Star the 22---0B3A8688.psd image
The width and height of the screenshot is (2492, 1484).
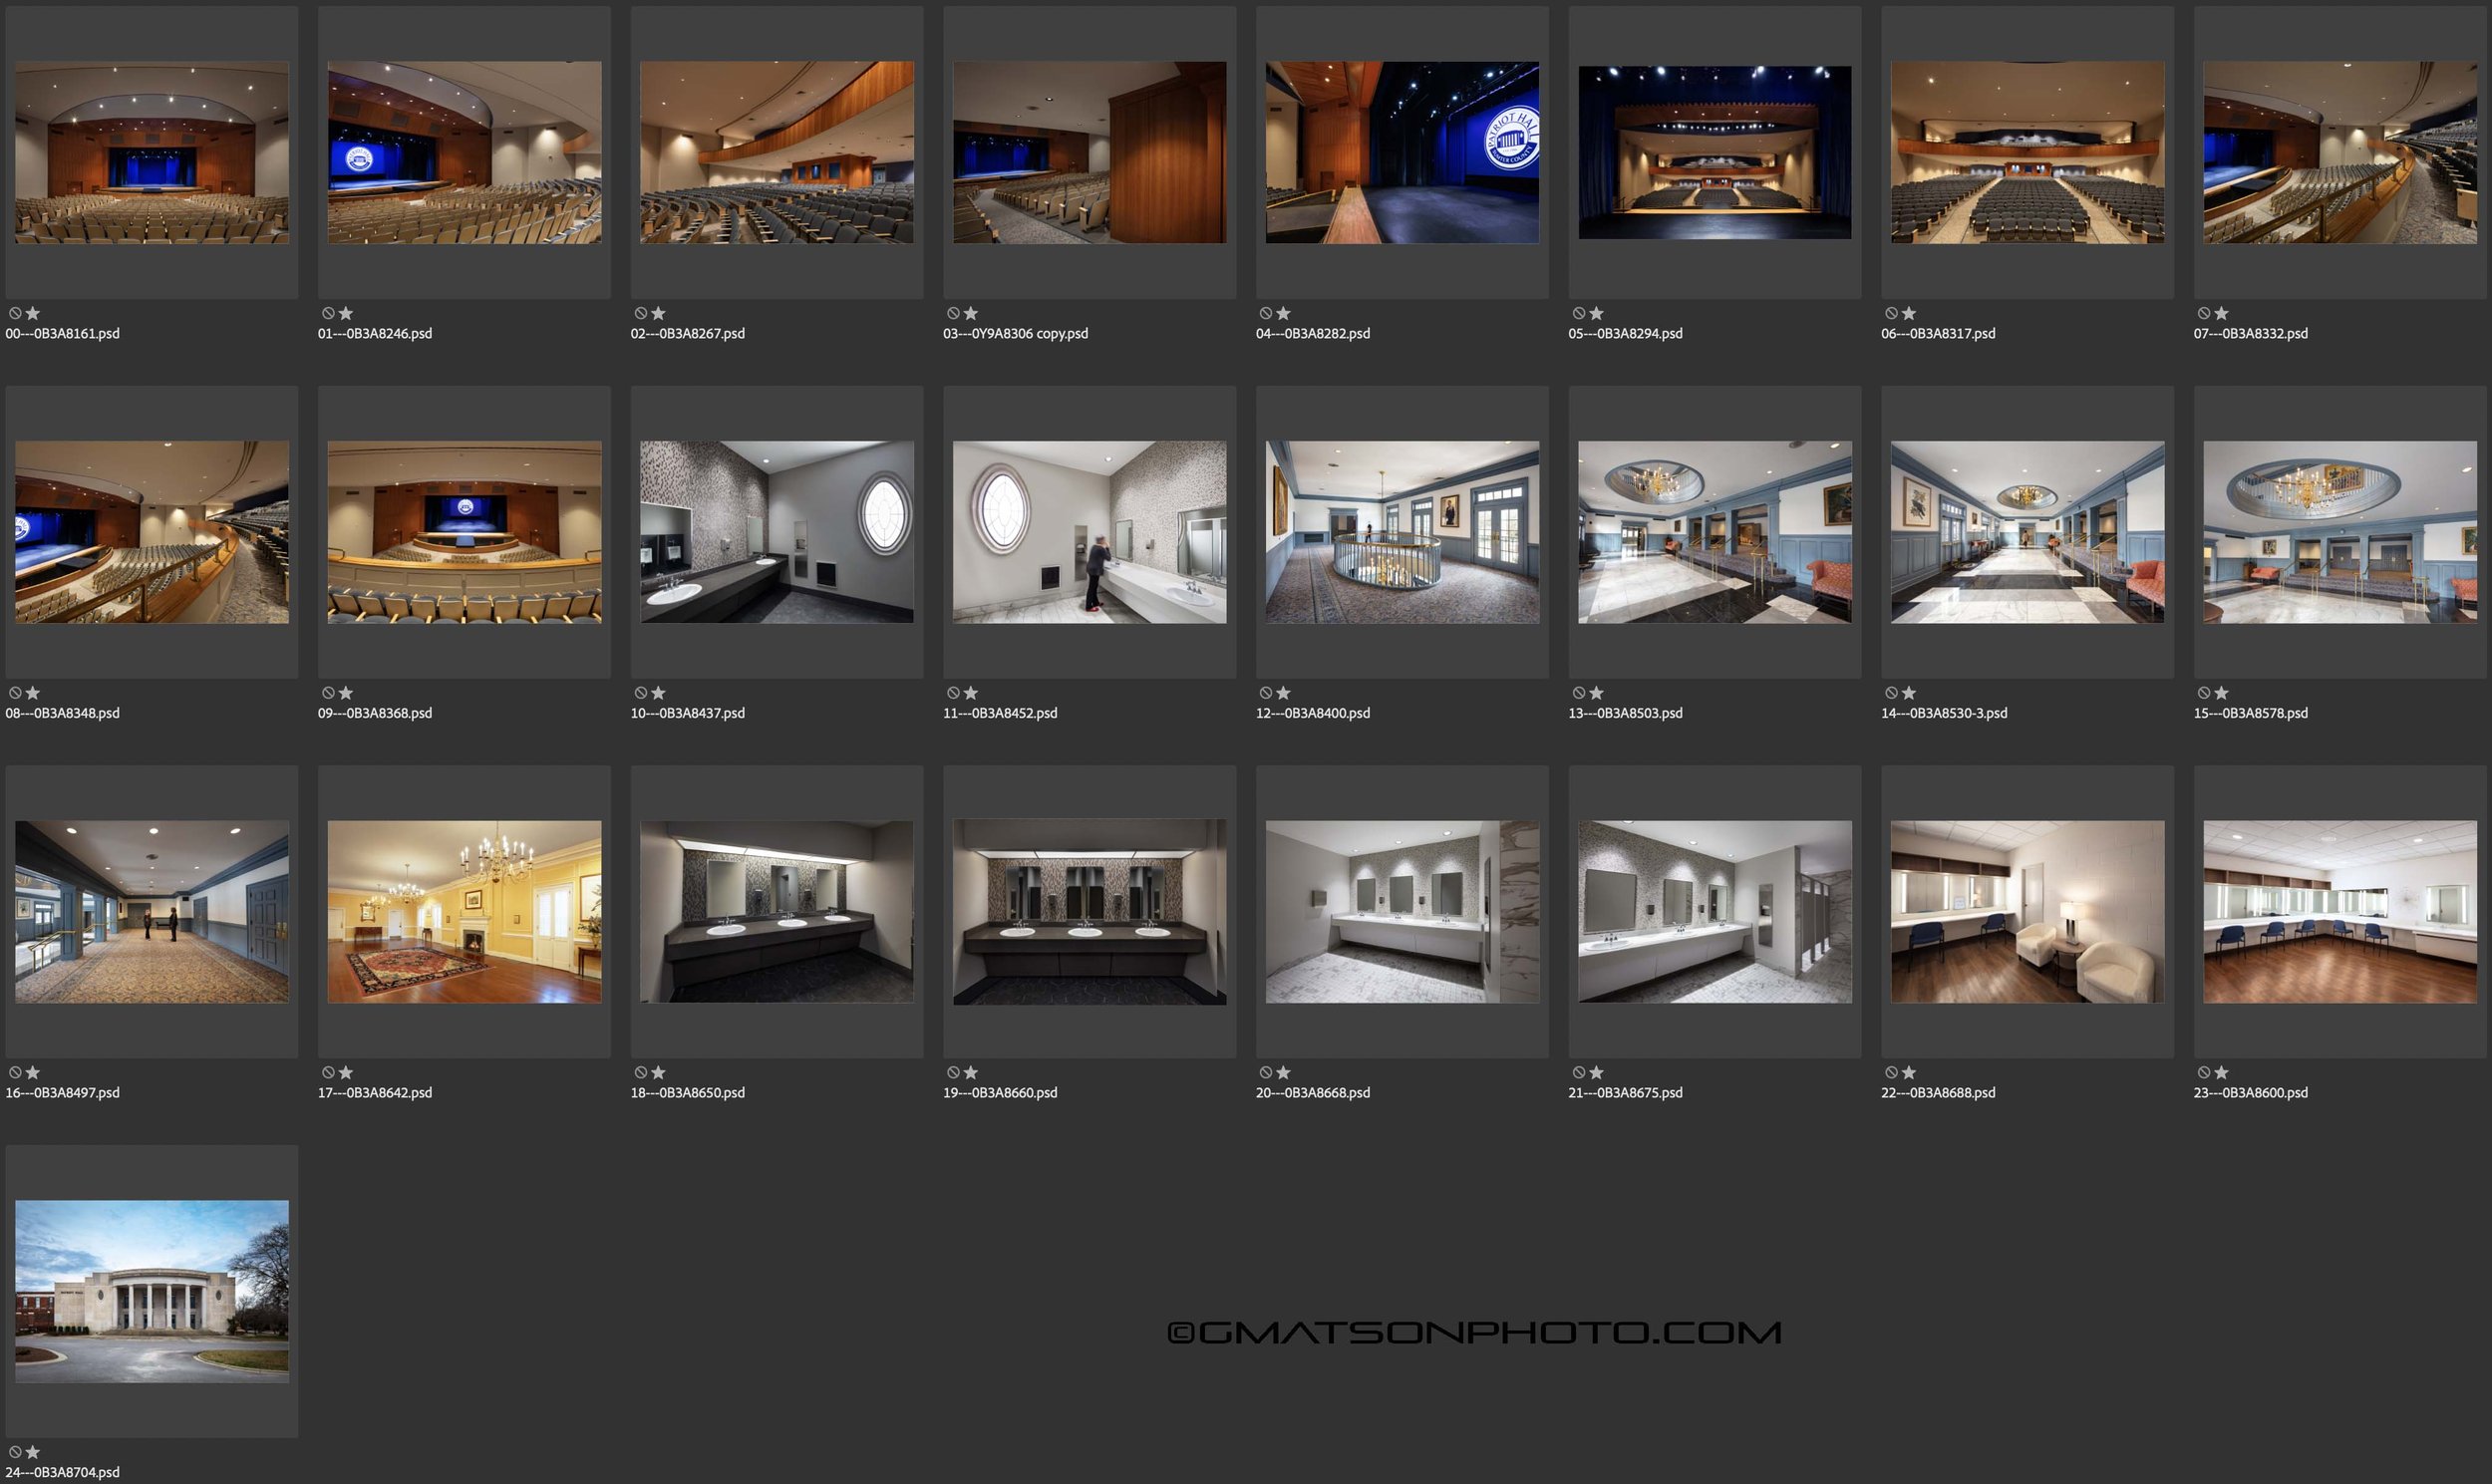click(x=1909, y=1072)
